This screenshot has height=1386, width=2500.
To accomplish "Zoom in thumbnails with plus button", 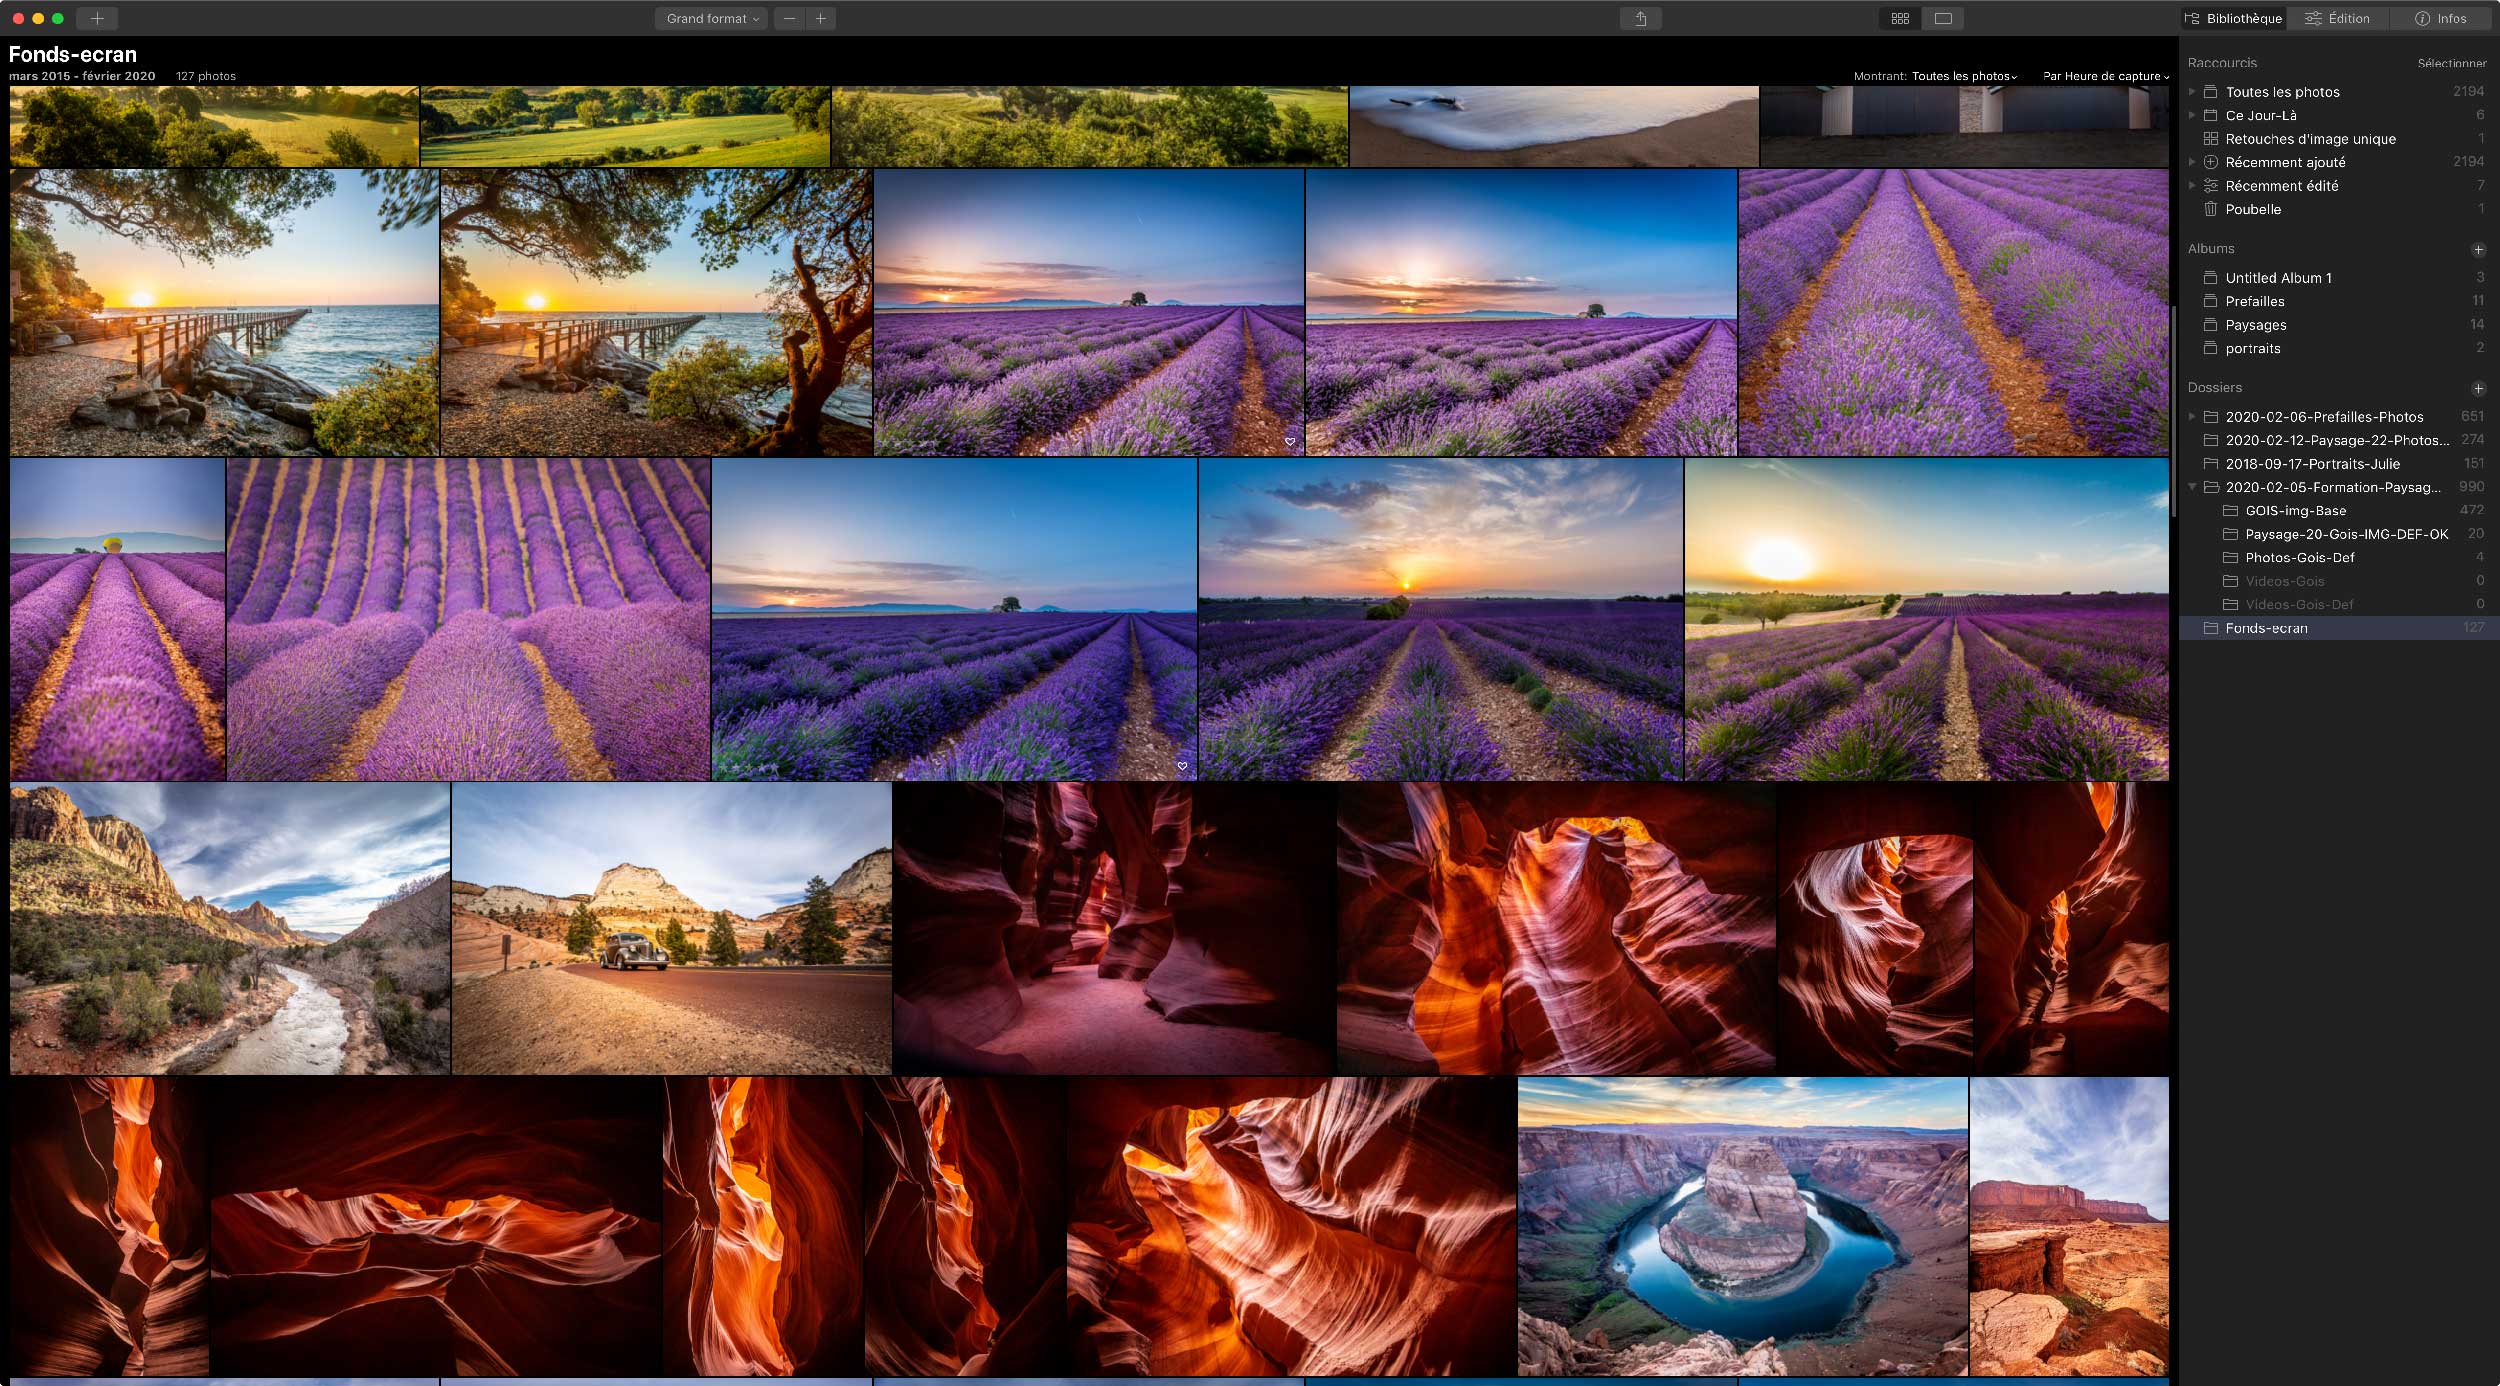I will pyautogui.click(x=820, y=18).
